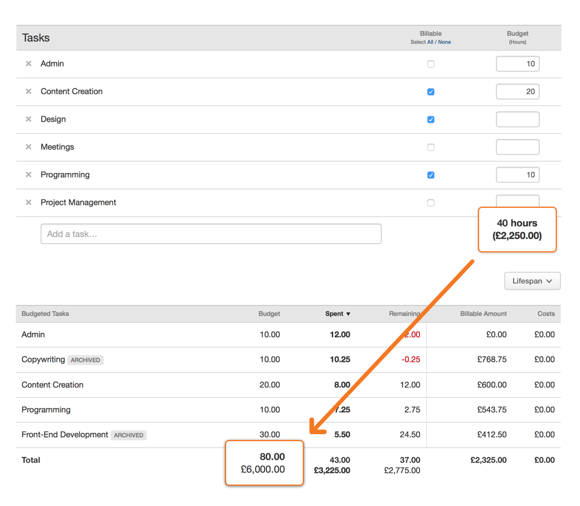Select None billable link
The height and width of the screenshot is (506, 580).
pyautogui.click(x=444, y=42)
